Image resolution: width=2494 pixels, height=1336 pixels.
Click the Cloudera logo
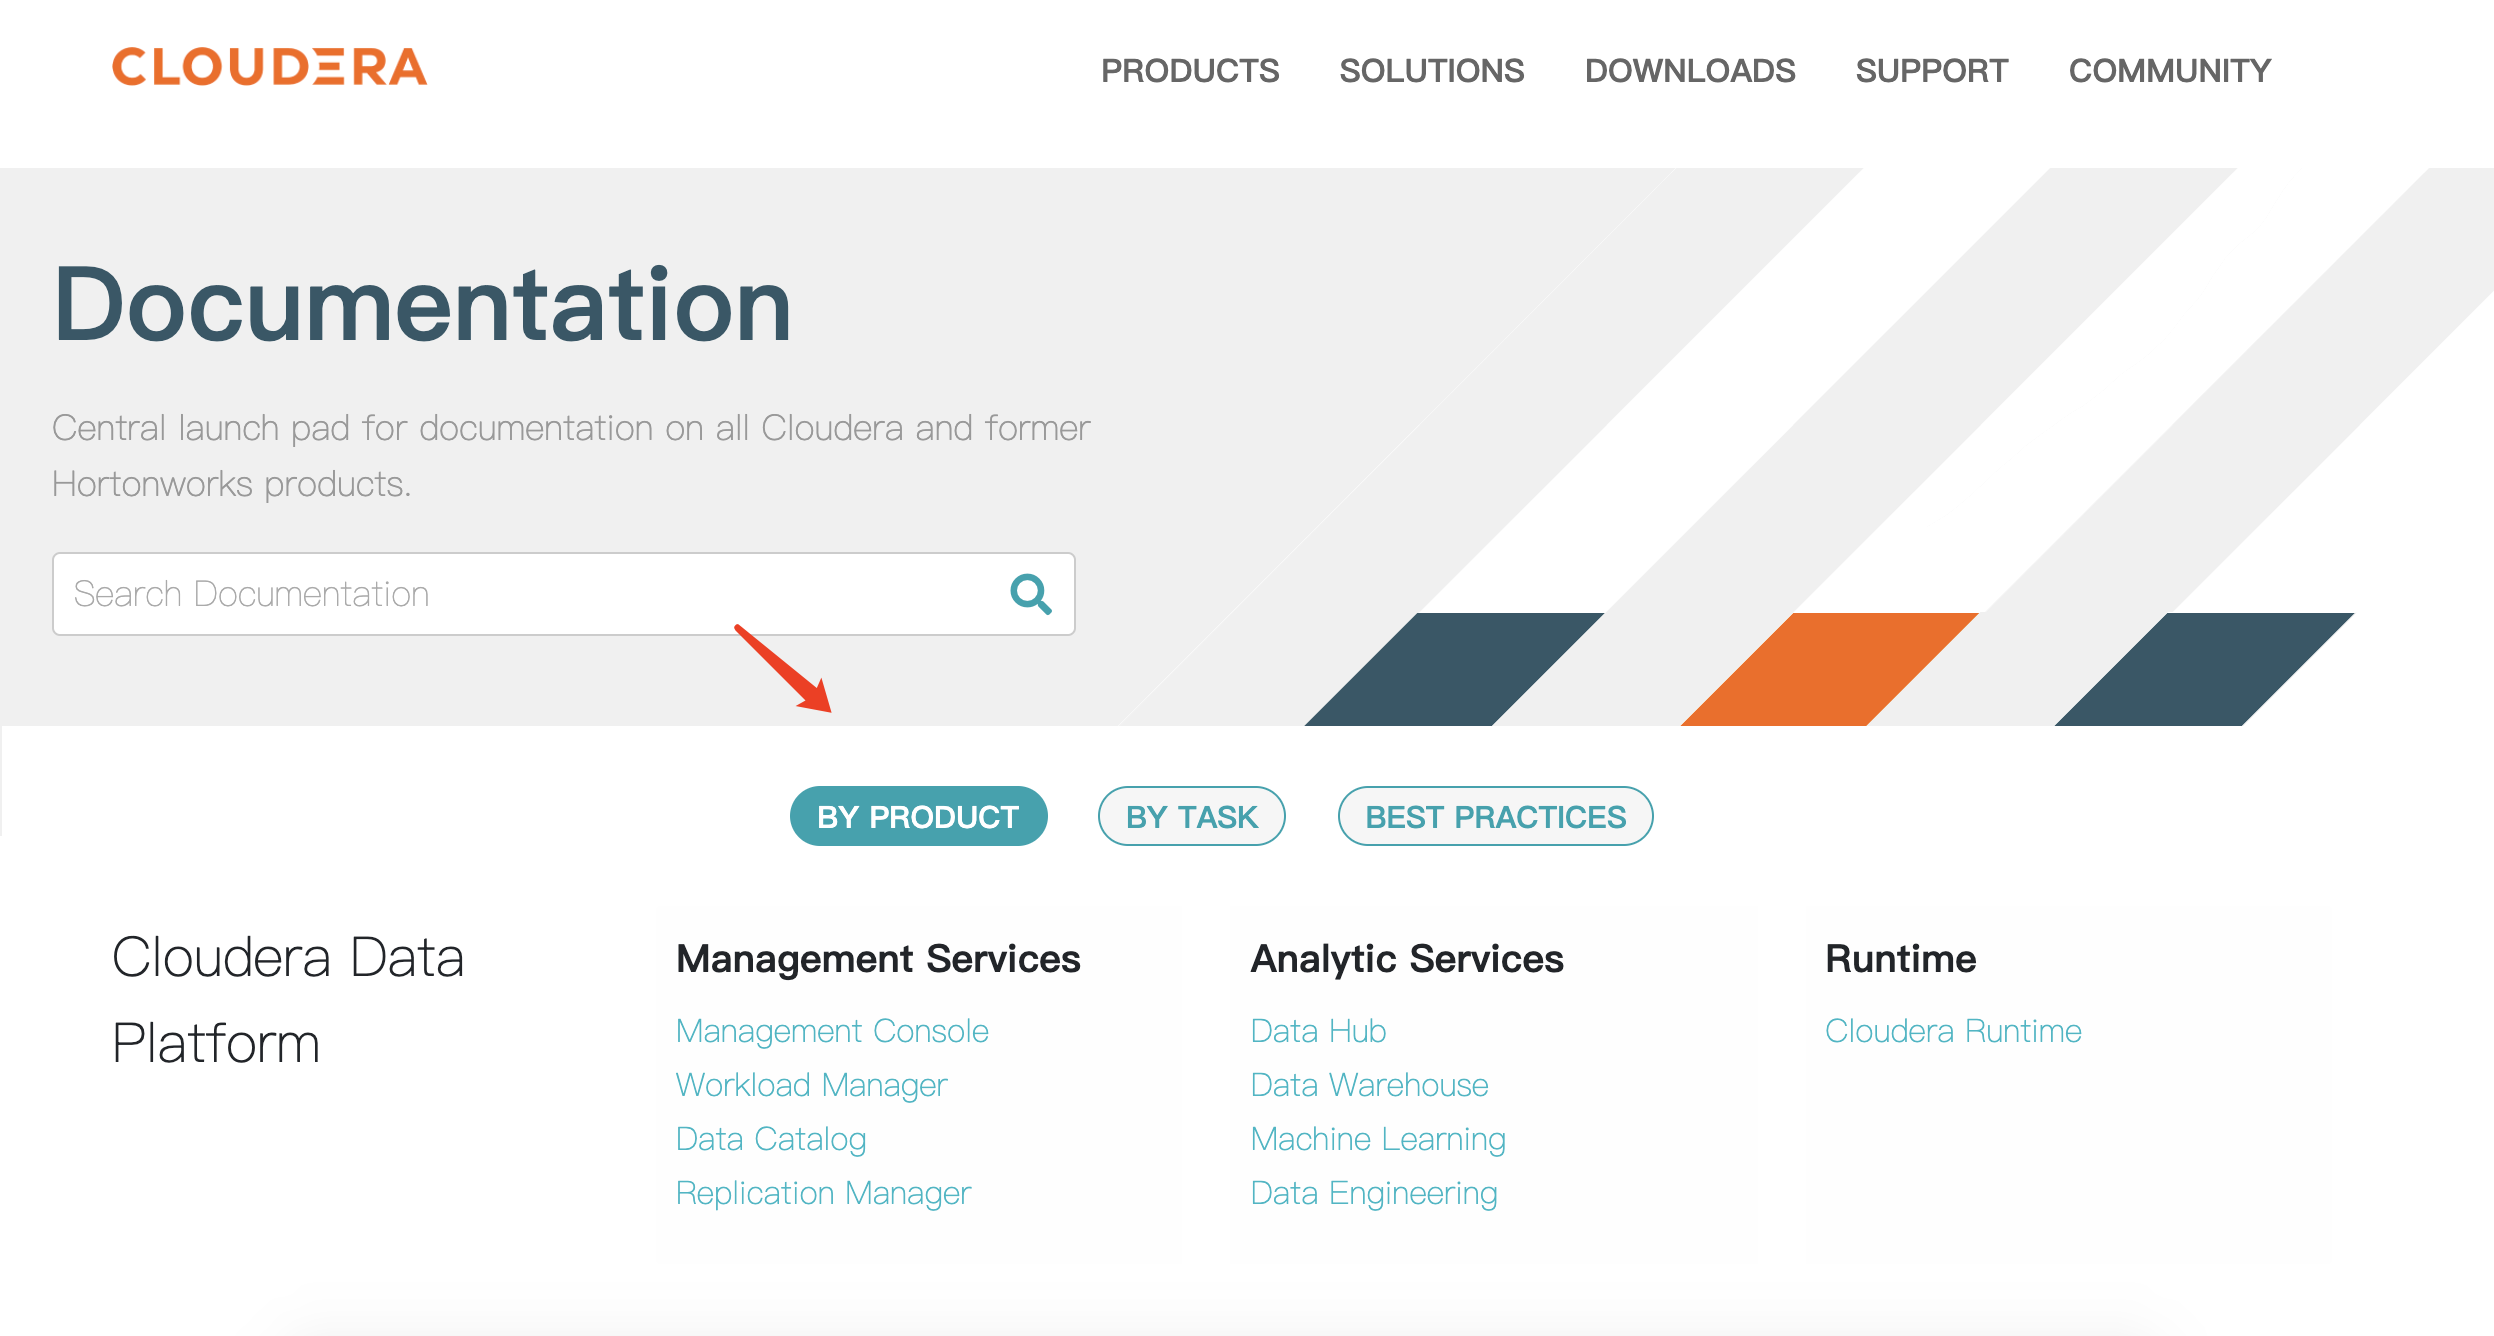(269, 68)
